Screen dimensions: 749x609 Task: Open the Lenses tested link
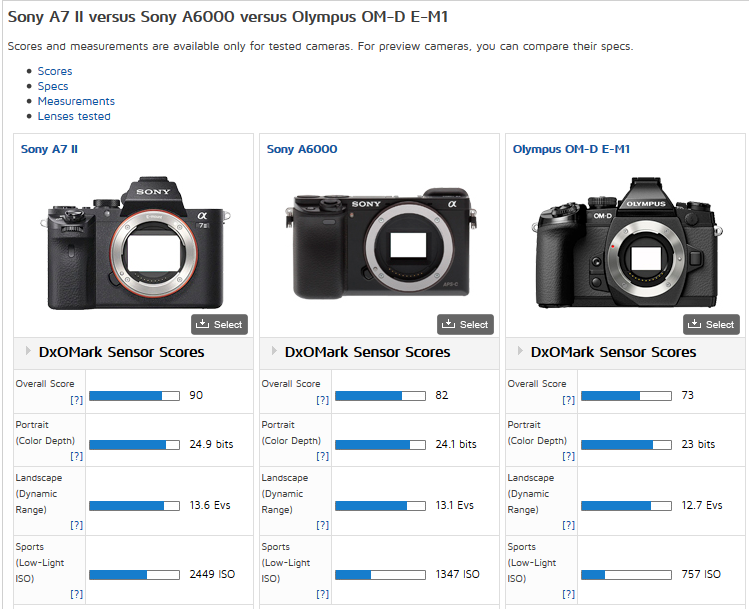point(74,116)
